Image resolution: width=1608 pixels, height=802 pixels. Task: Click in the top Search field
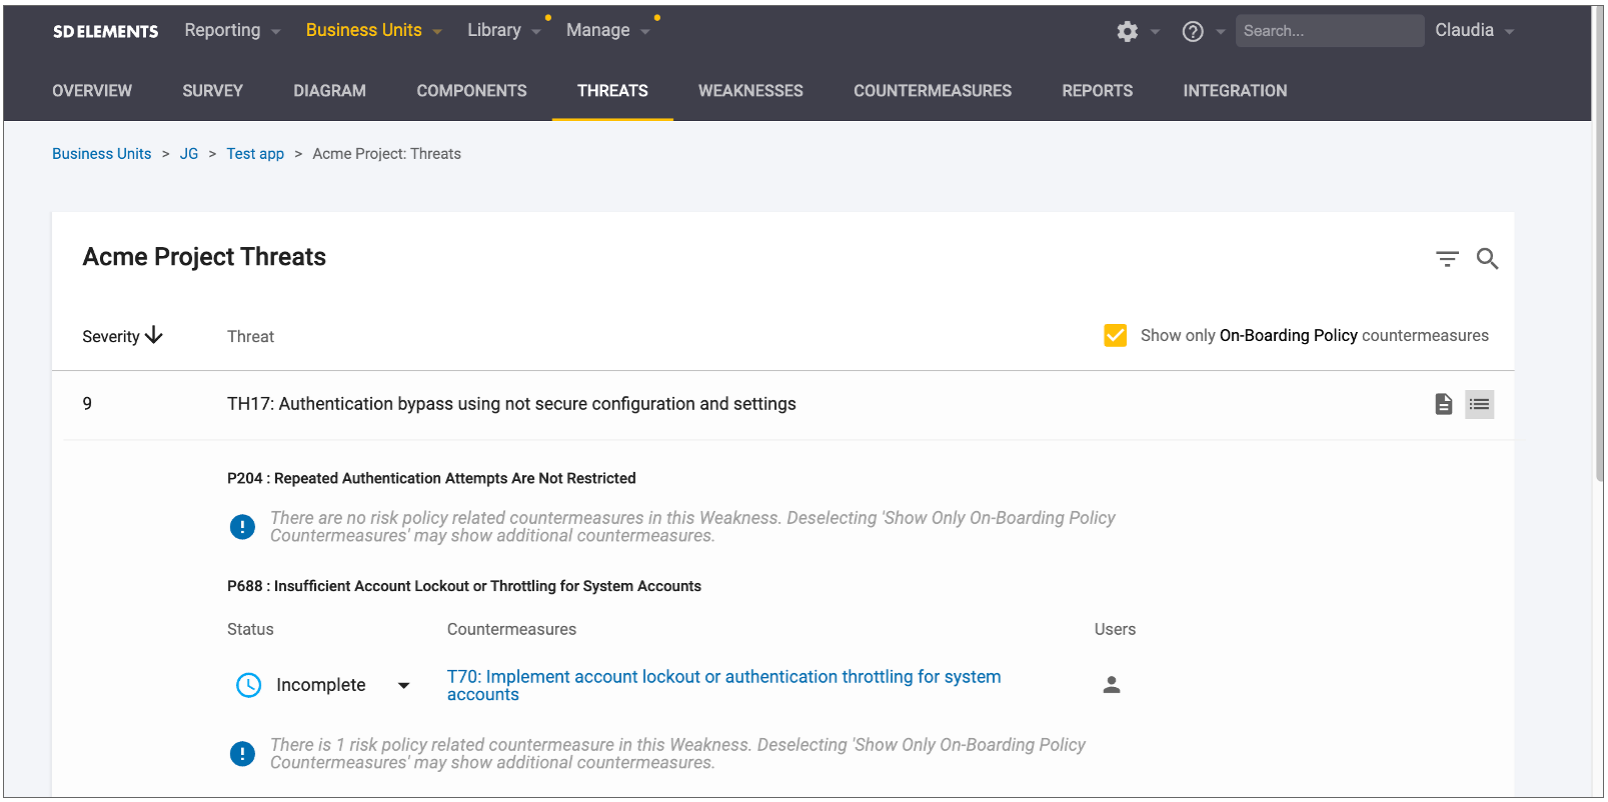1328,31
